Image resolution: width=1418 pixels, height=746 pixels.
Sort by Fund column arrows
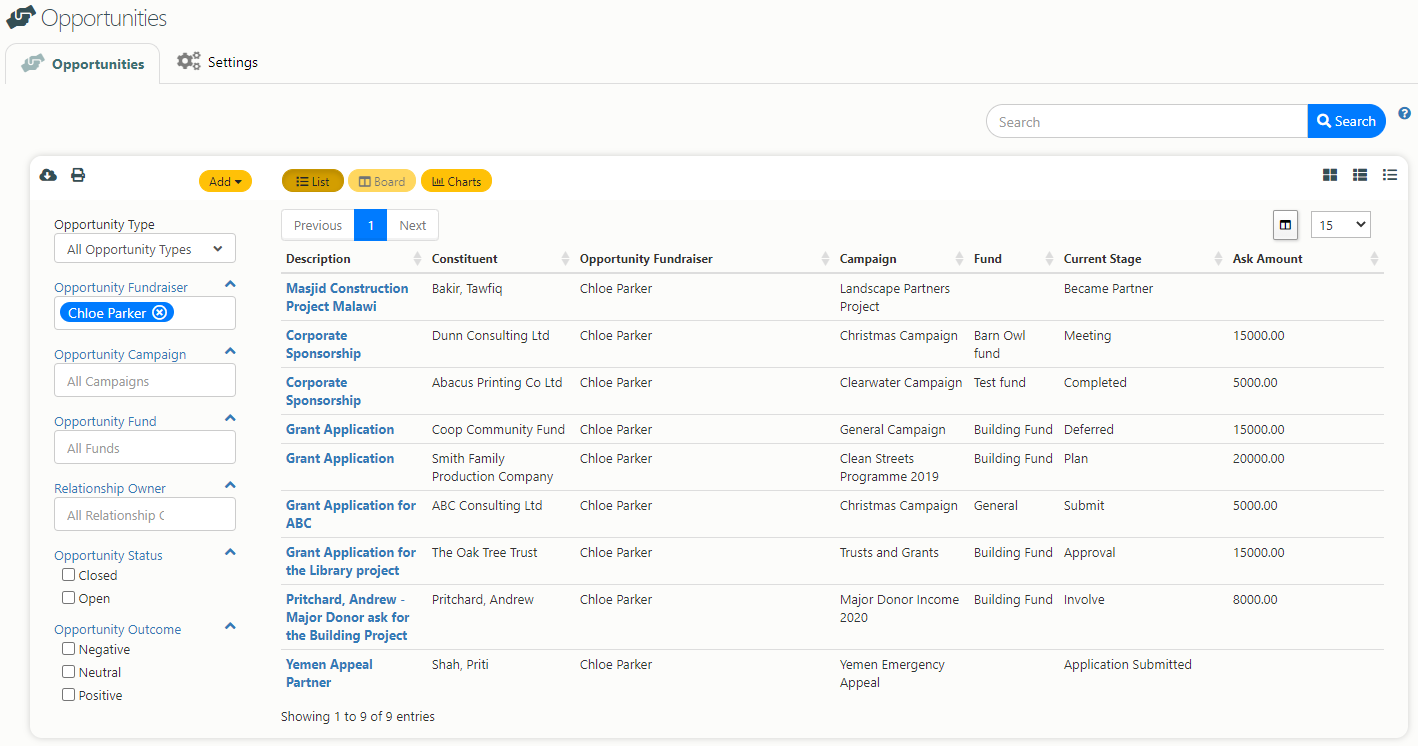[1050, 259]
